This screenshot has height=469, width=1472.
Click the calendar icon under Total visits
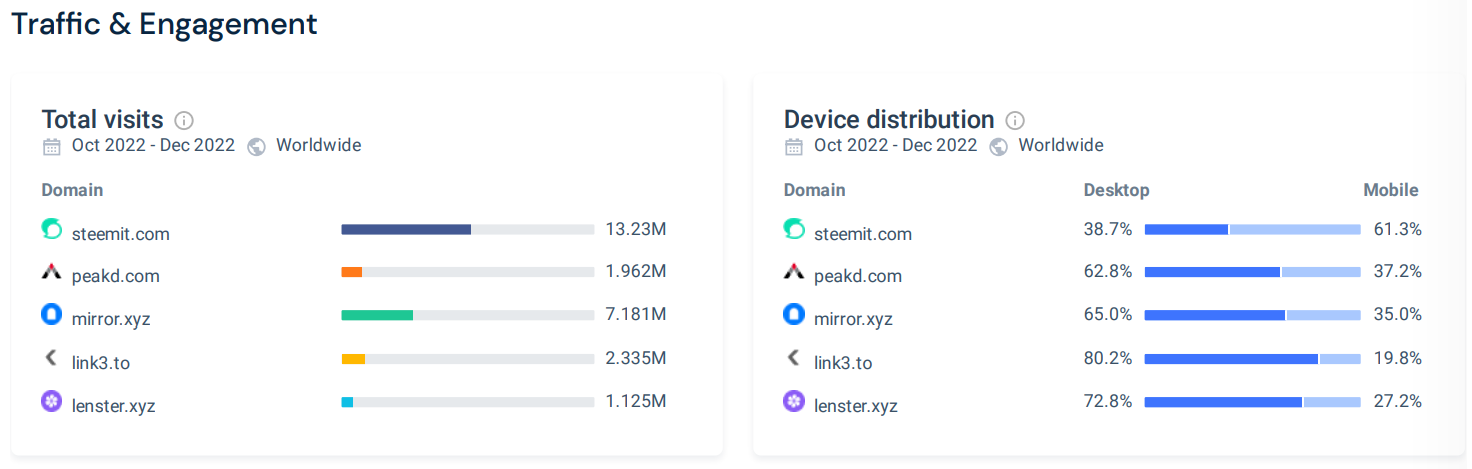(52, 146)
